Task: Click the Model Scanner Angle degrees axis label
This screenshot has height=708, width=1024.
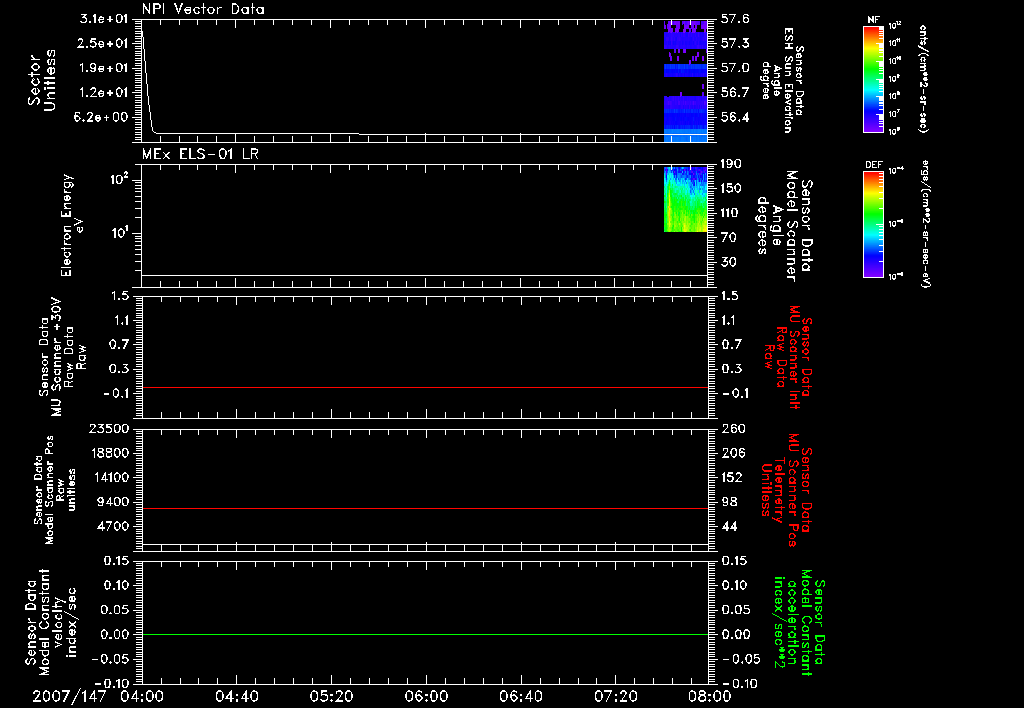Action: pos(786,226)
